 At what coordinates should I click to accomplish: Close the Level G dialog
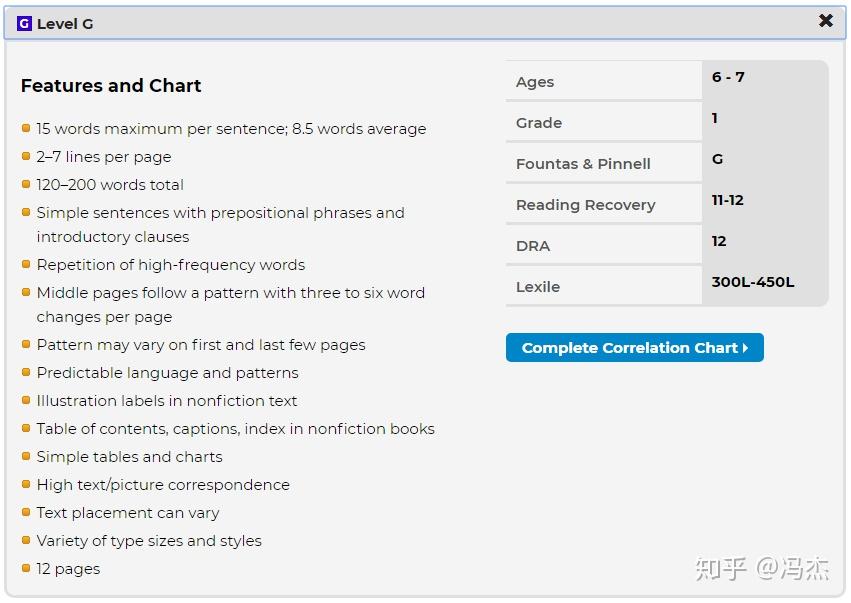pyautogui.click(x=825, y=21)
